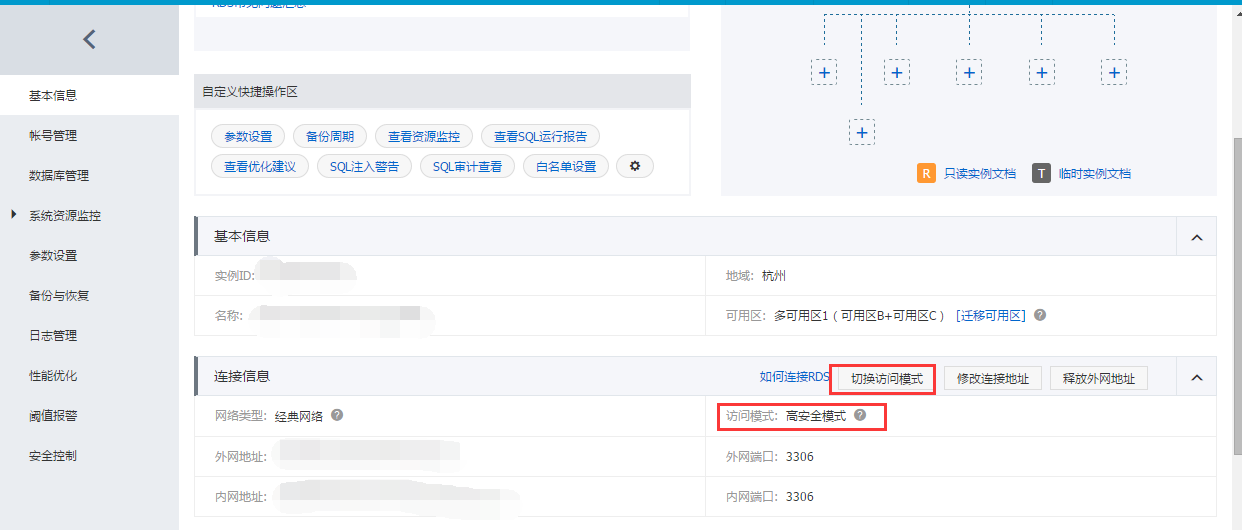Click the 迁移可用区 link

click(991, 315)
